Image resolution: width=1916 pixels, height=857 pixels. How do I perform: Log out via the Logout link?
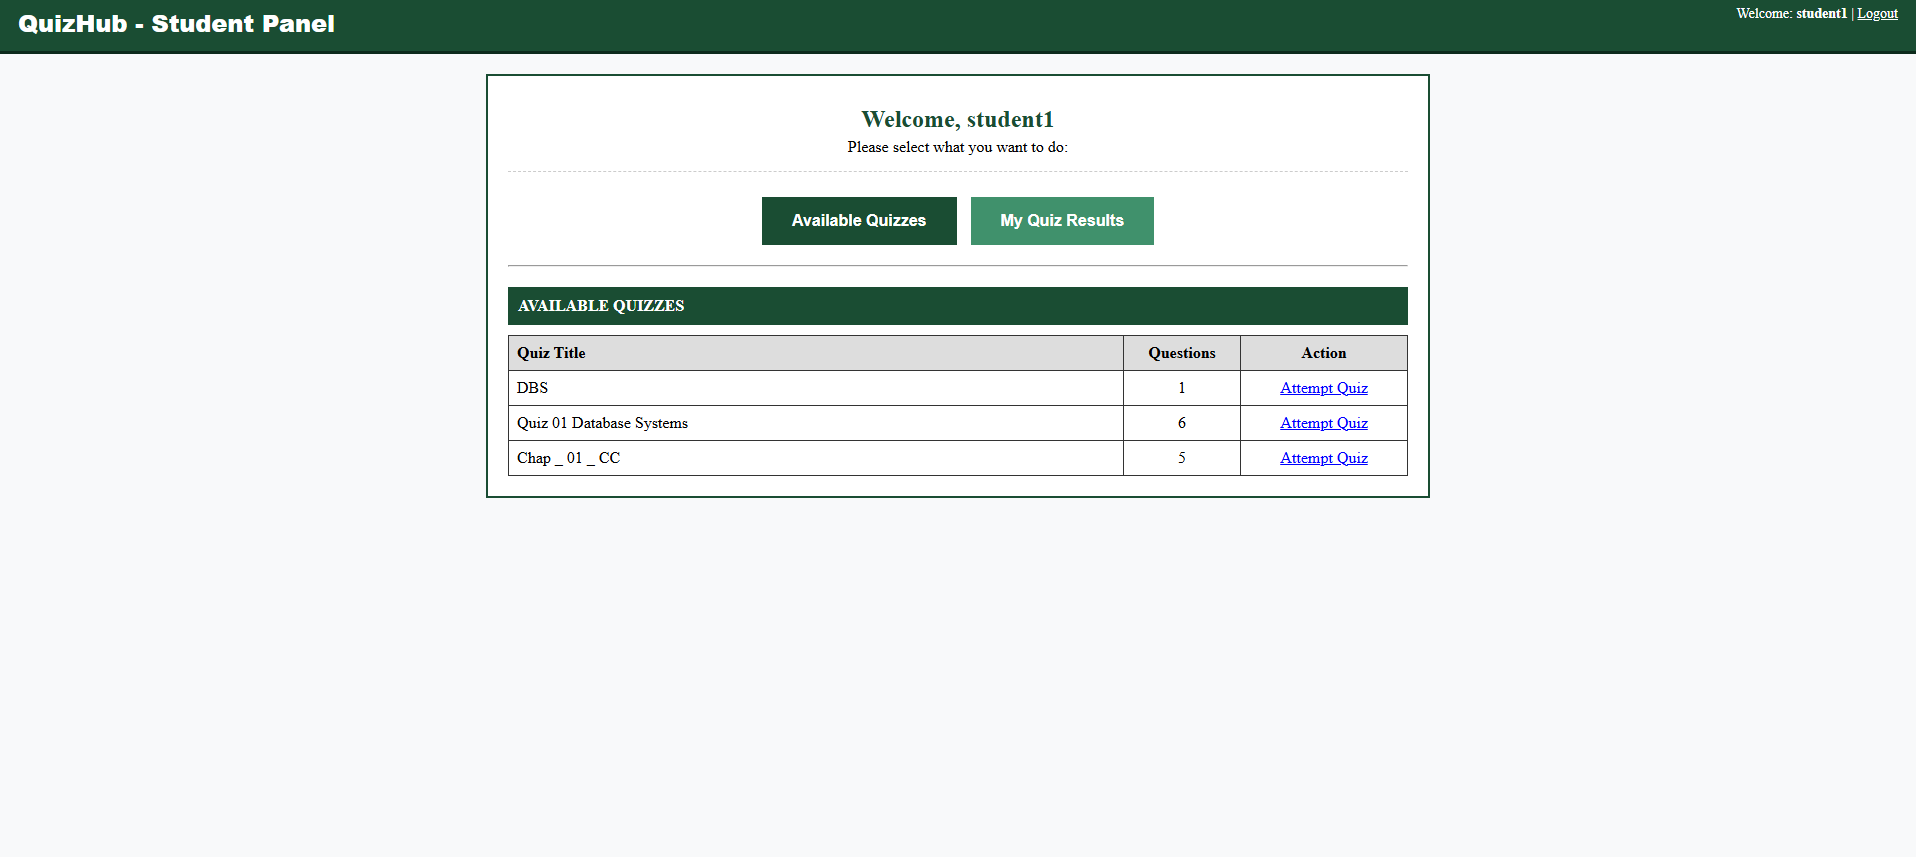tap(1877, 14)
